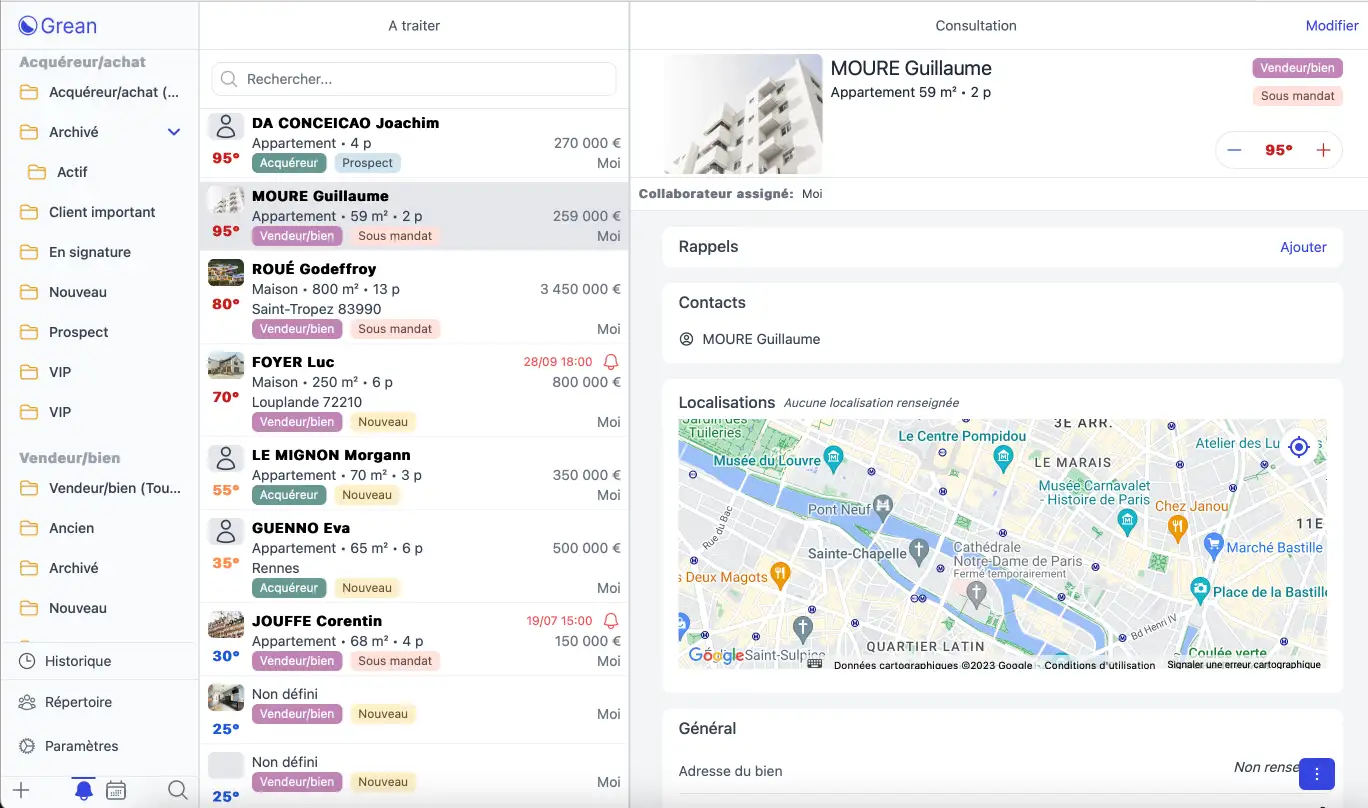Go to Paramètres in the sidebar

click(x=81, y=746)
